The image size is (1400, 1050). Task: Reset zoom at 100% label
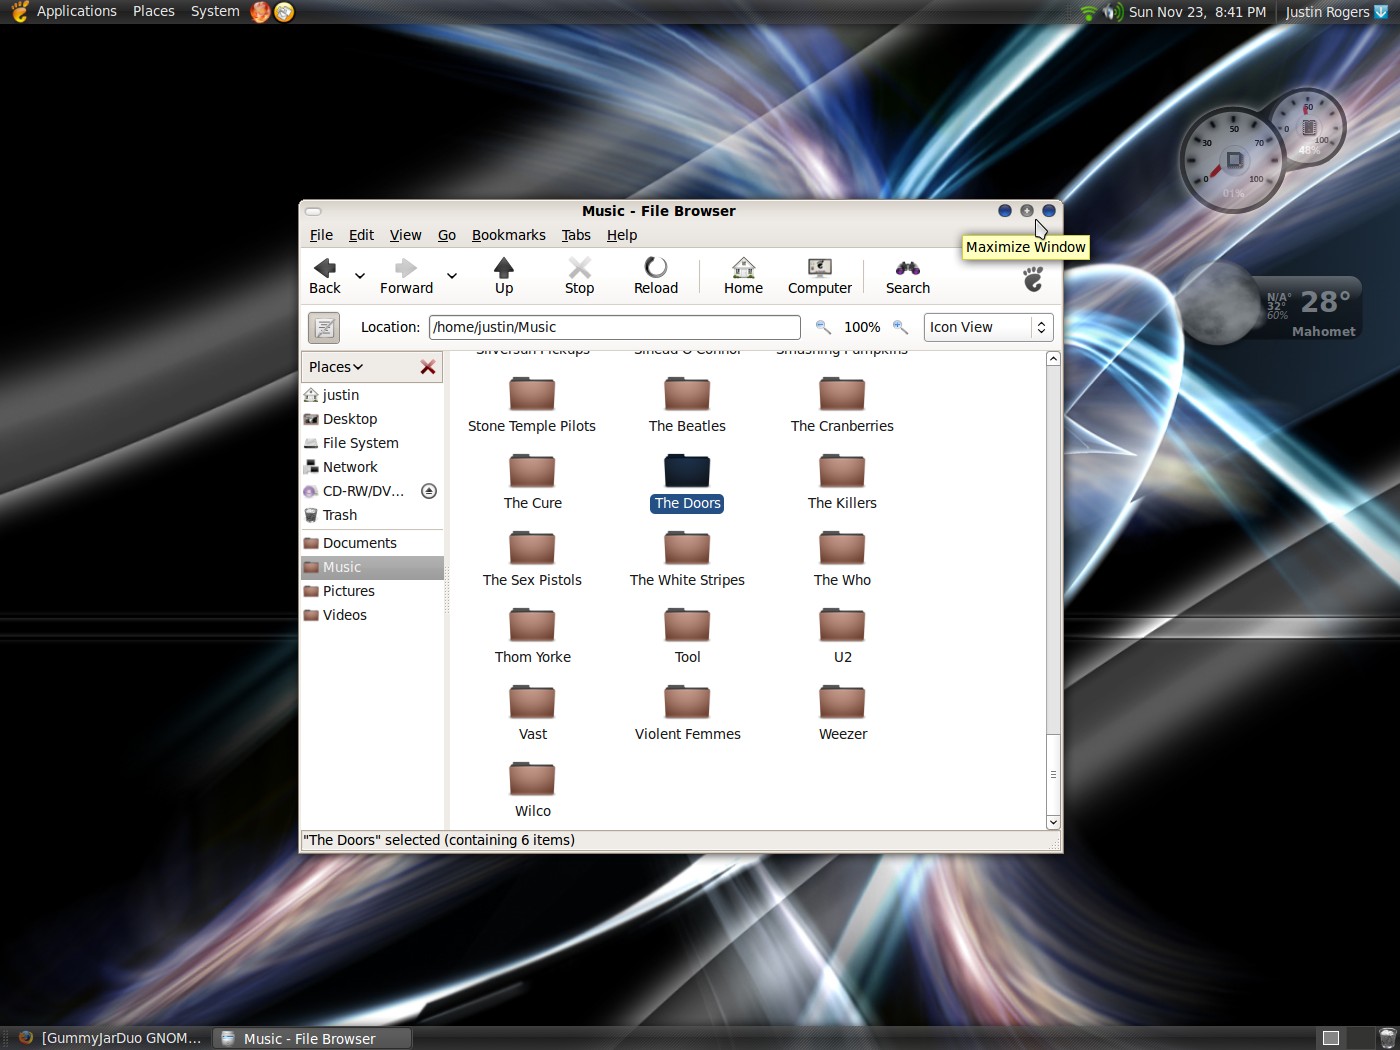[x=862, y=327]
